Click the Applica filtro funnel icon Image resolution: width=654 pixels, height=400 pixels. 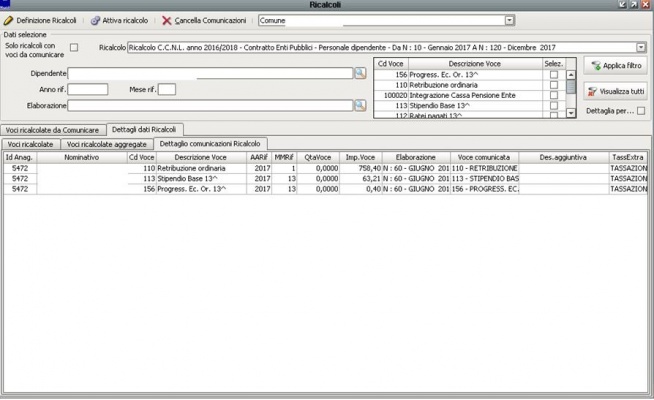[596, 65]
